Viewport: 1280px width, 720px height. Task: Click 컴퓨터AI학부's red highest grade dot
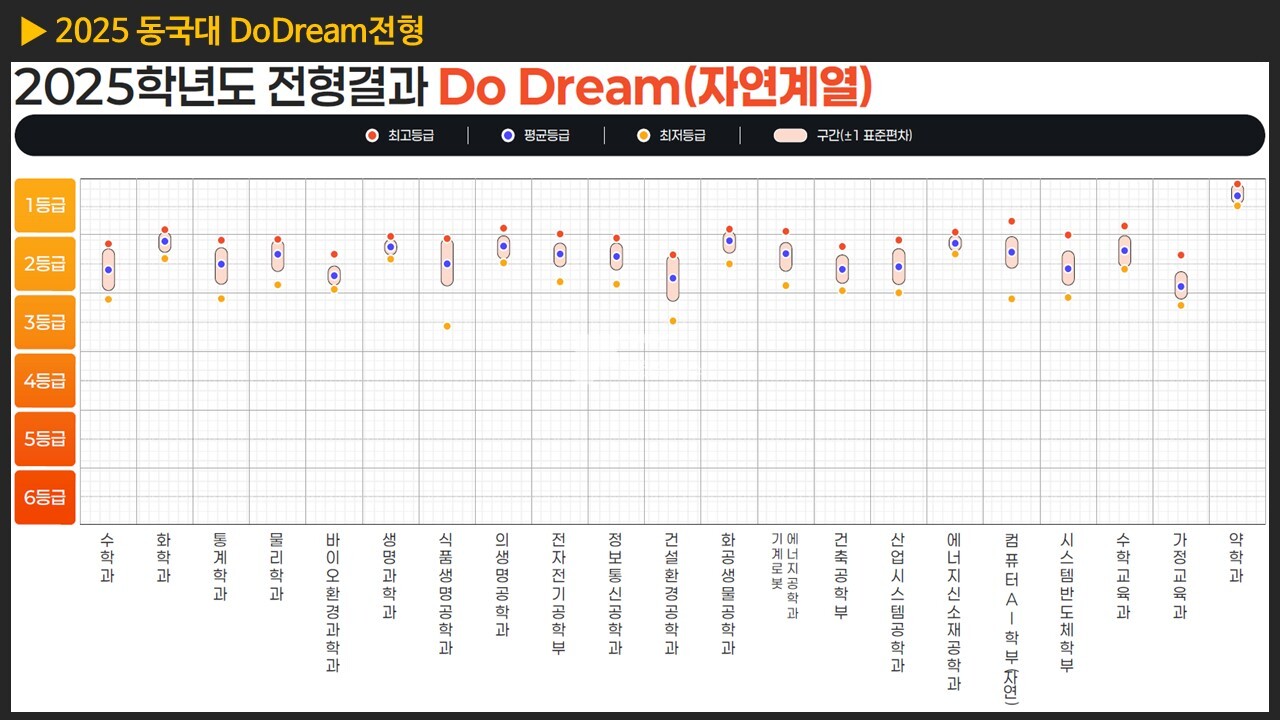(x=1011, y=221)
